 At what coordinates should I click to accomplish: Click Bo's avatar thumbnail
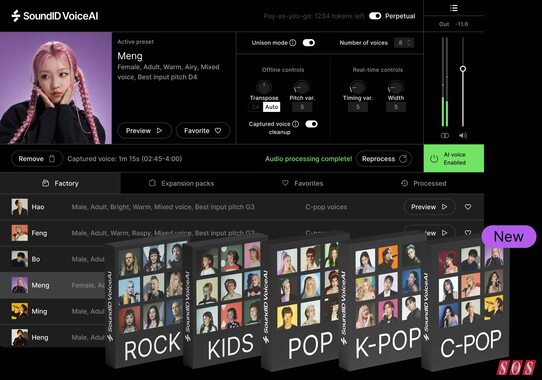pyautogui.click(x=20, y=259)
